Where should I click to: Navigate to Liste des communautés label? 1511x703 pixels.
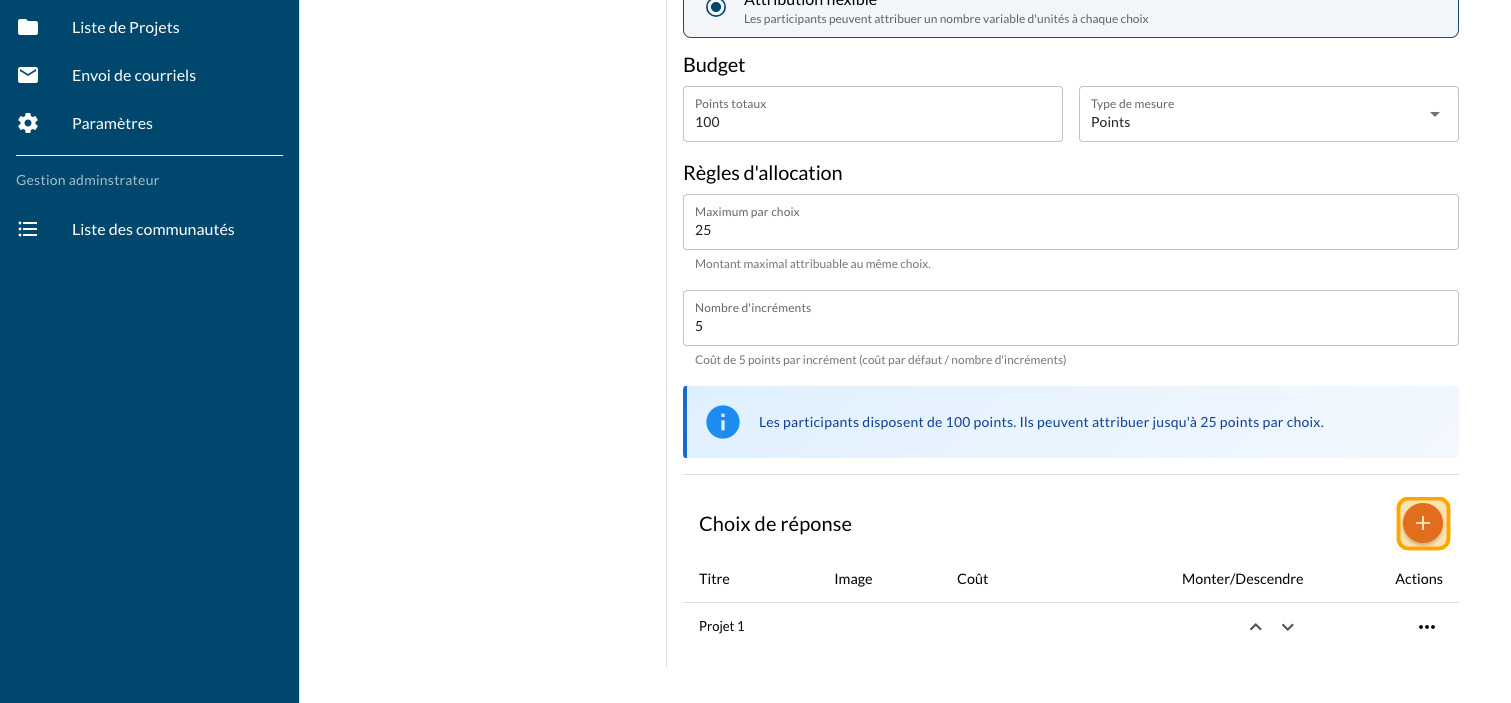pyautogui.click(x=153, y=229)
